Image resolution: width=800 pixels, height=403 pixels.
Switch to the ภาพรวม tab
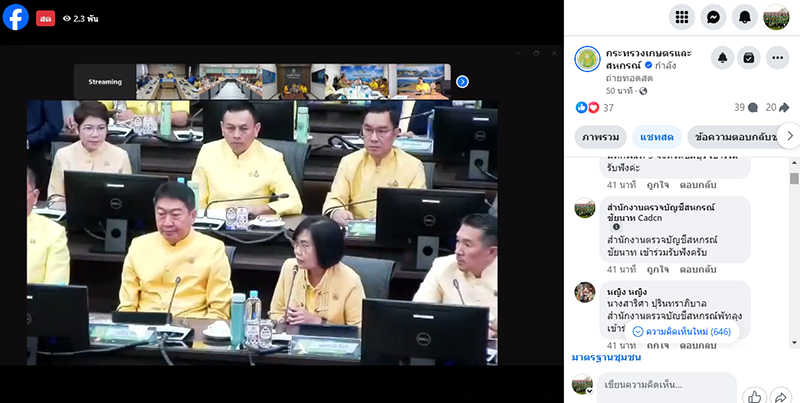601,137
